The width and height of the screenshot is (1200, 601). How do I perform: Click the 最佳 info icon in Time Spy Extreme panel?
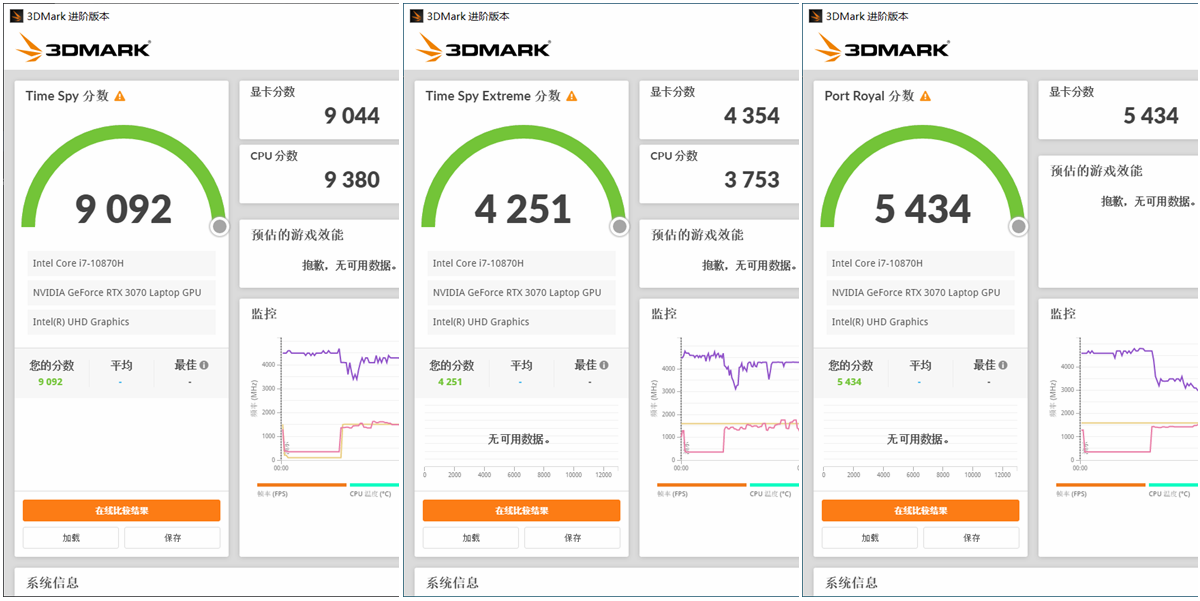tap(604, 366)
